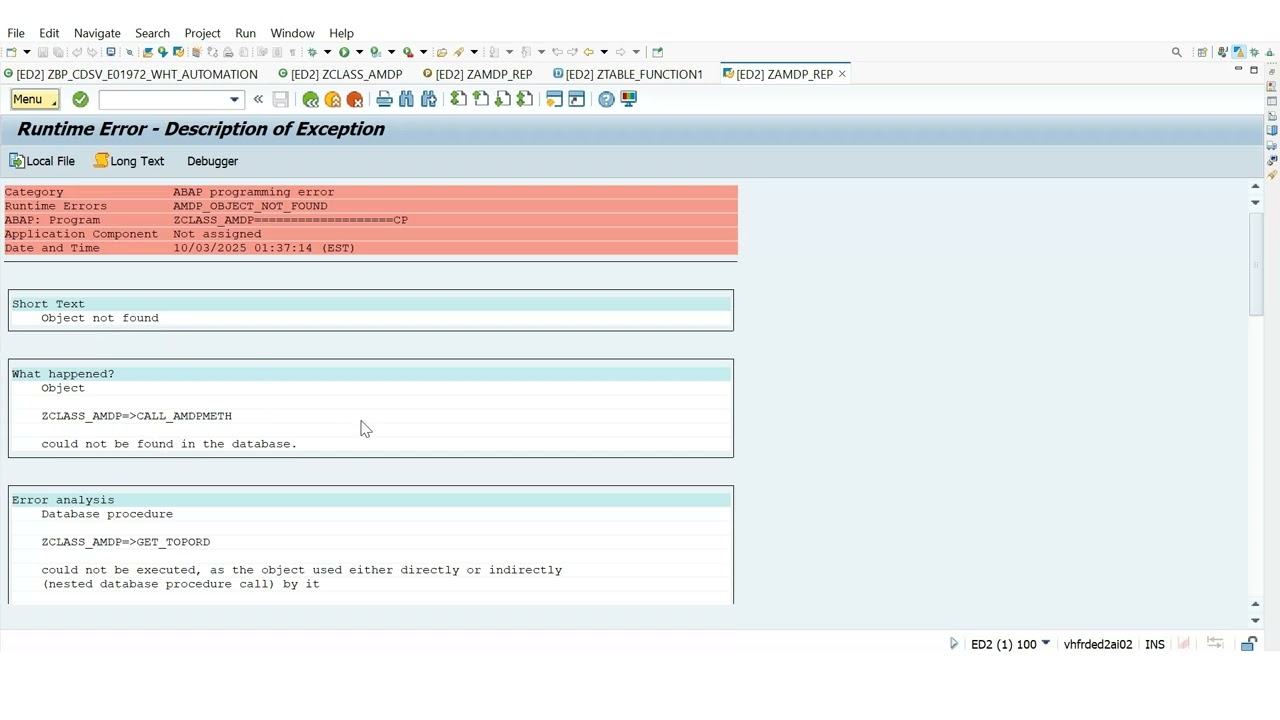
Task: Open the Edit menu
Action: click(49, 33)
